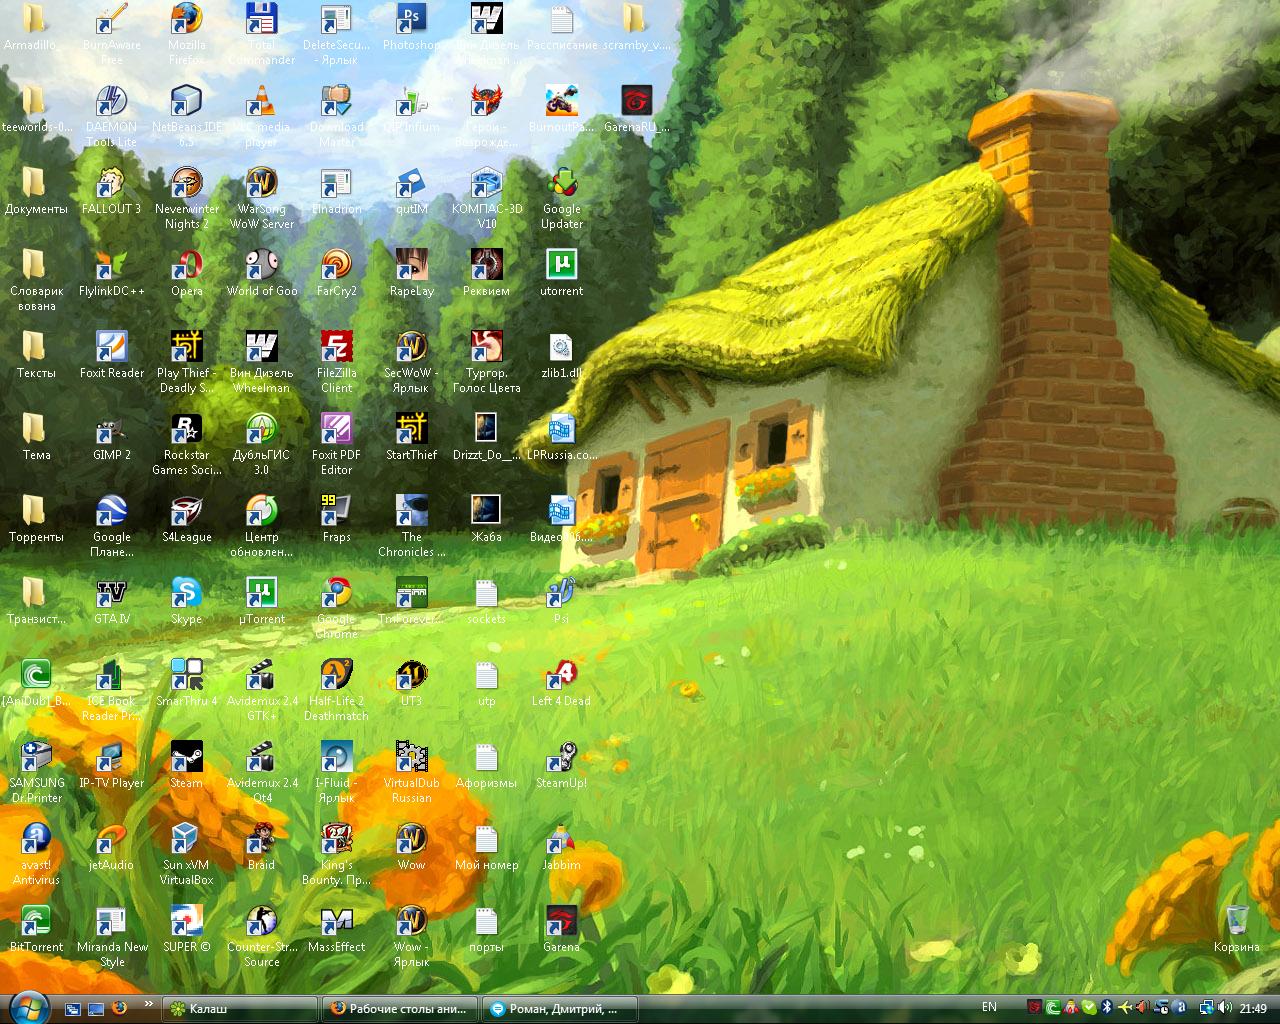Switch to Рабочие столы Firefox taskbar window
Viewport: 1280px width, 1024px height.
click(400, 1009)
